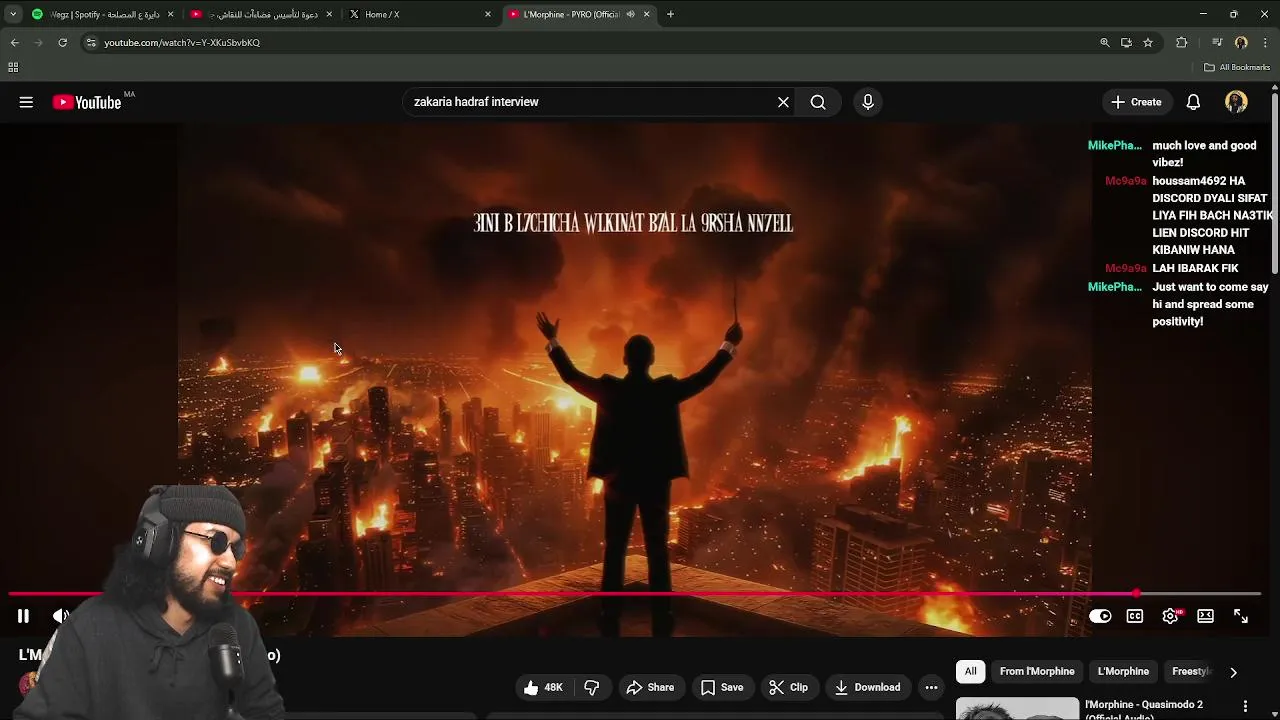Click the progress bar scrubber dot
1280x720 pixels.
[1137, 594]
